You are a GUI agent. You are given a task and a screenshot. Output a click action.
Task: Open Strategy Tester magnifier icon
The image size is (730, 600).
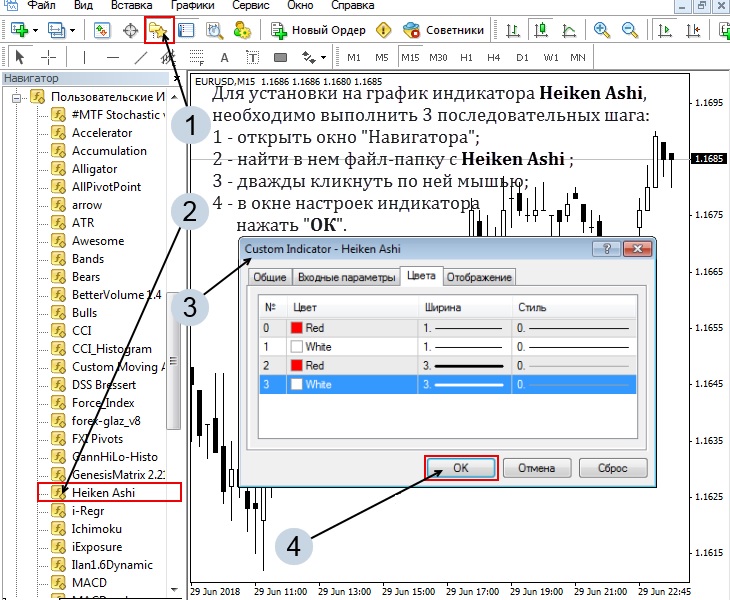pos(215,30)
